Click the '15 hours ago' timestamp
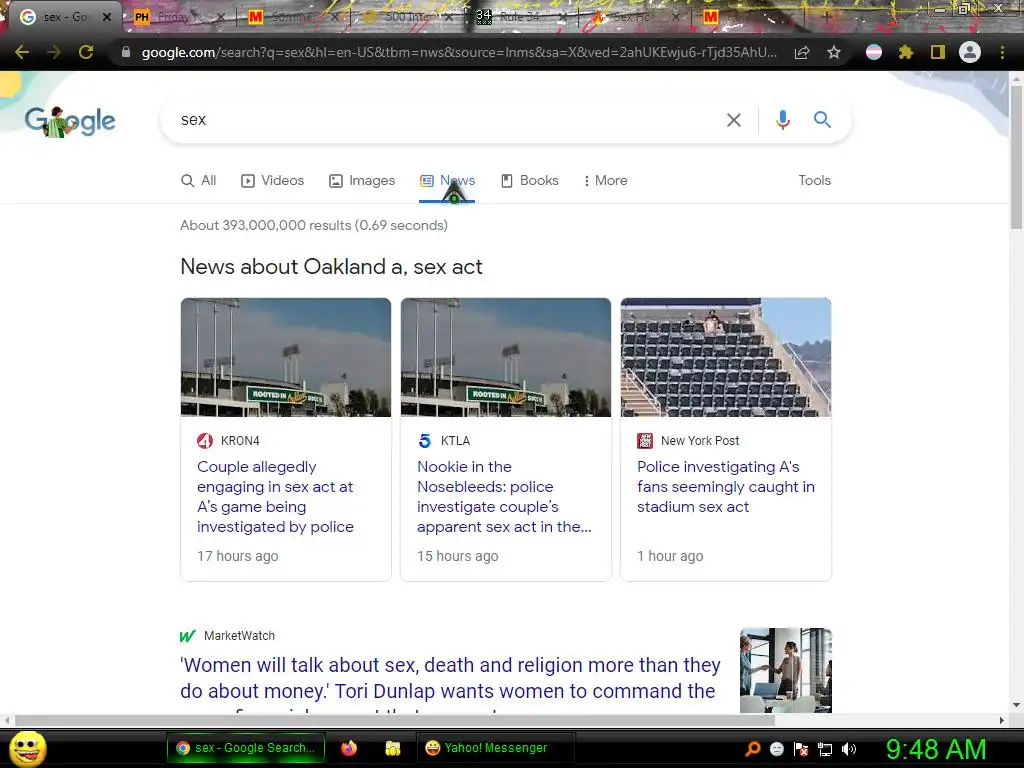Viewport: 1024px width, 768px height. point(458,556)
